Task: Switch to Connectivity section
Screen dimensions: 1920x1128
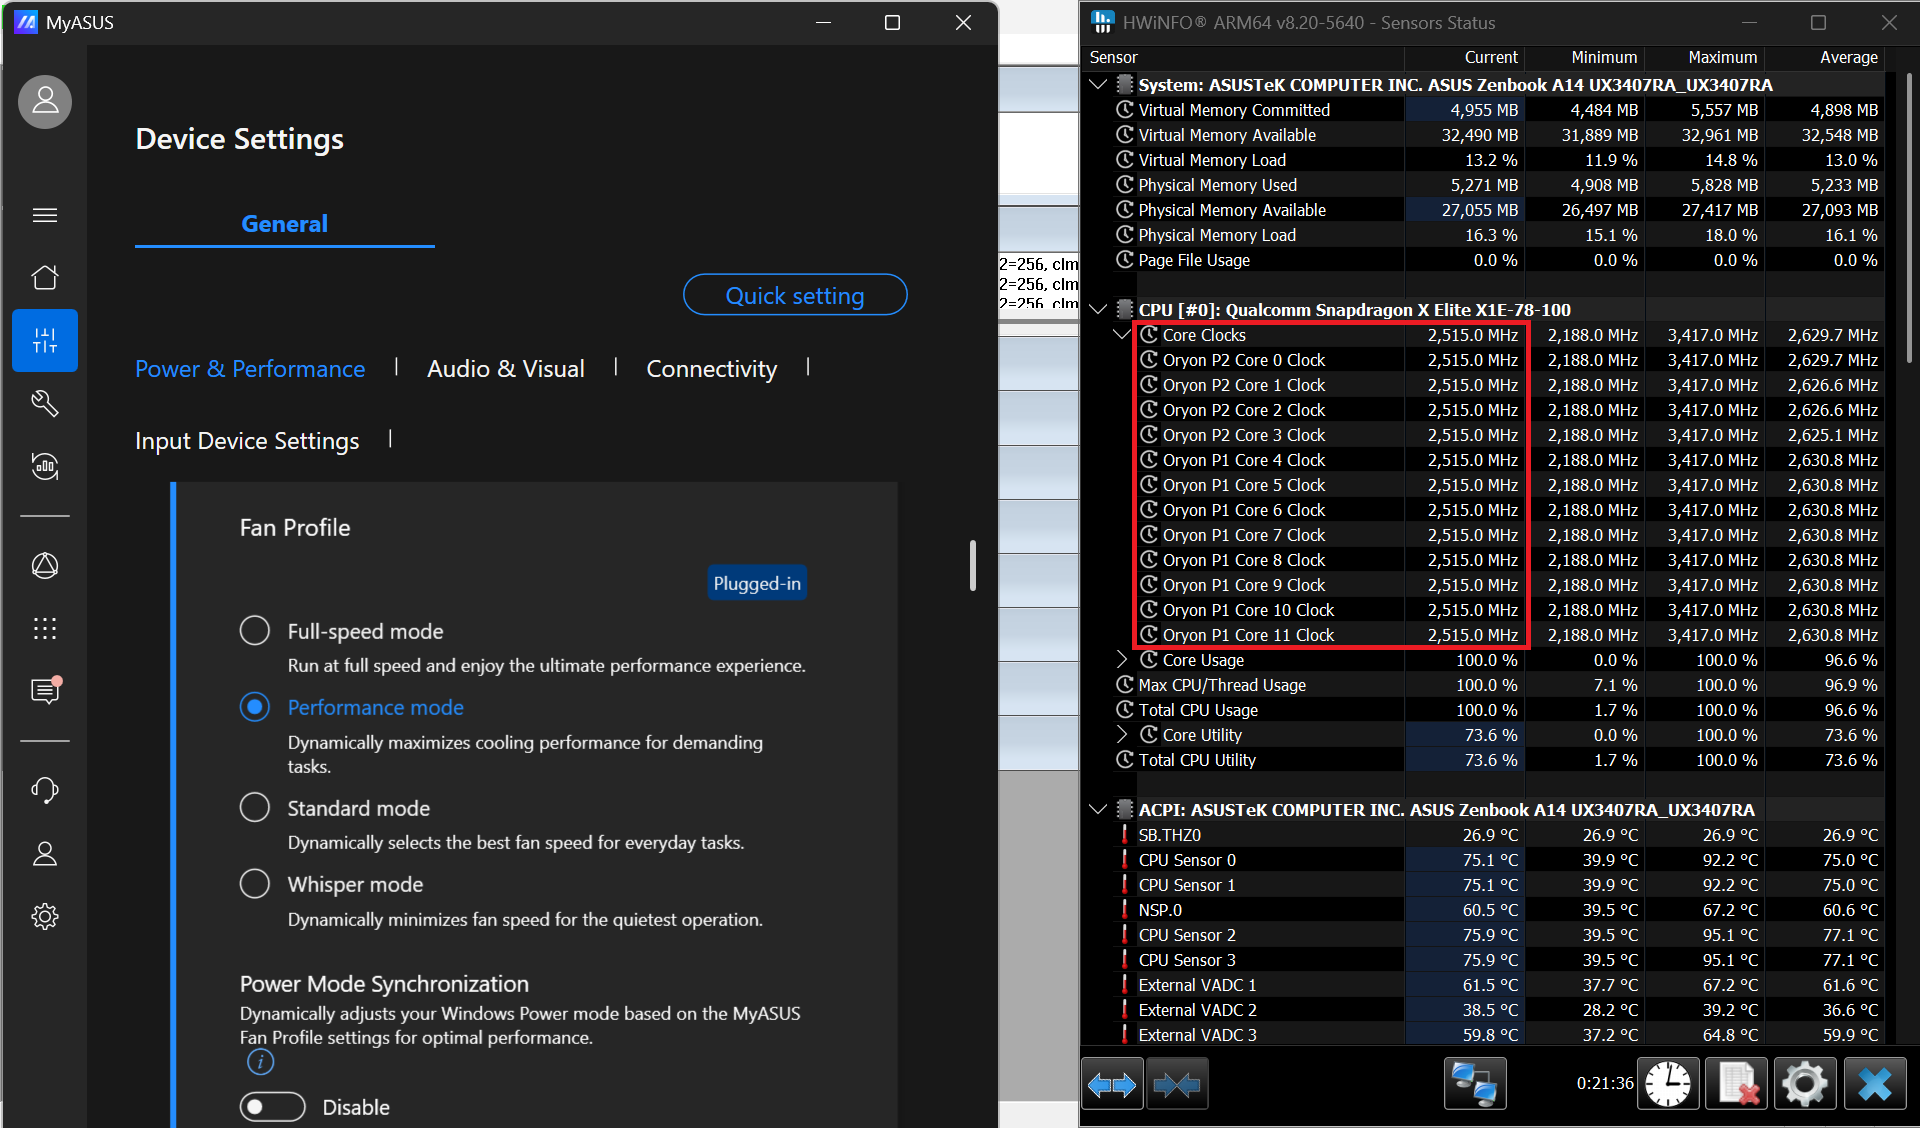Action: coord(711,369)
